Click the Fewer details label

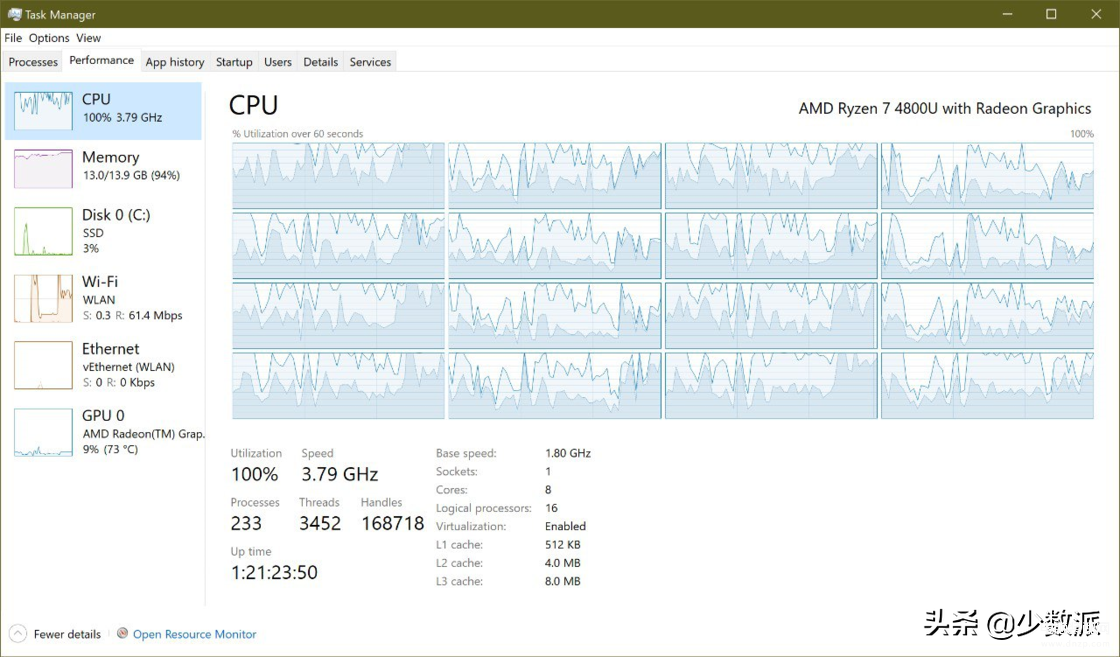67,634
